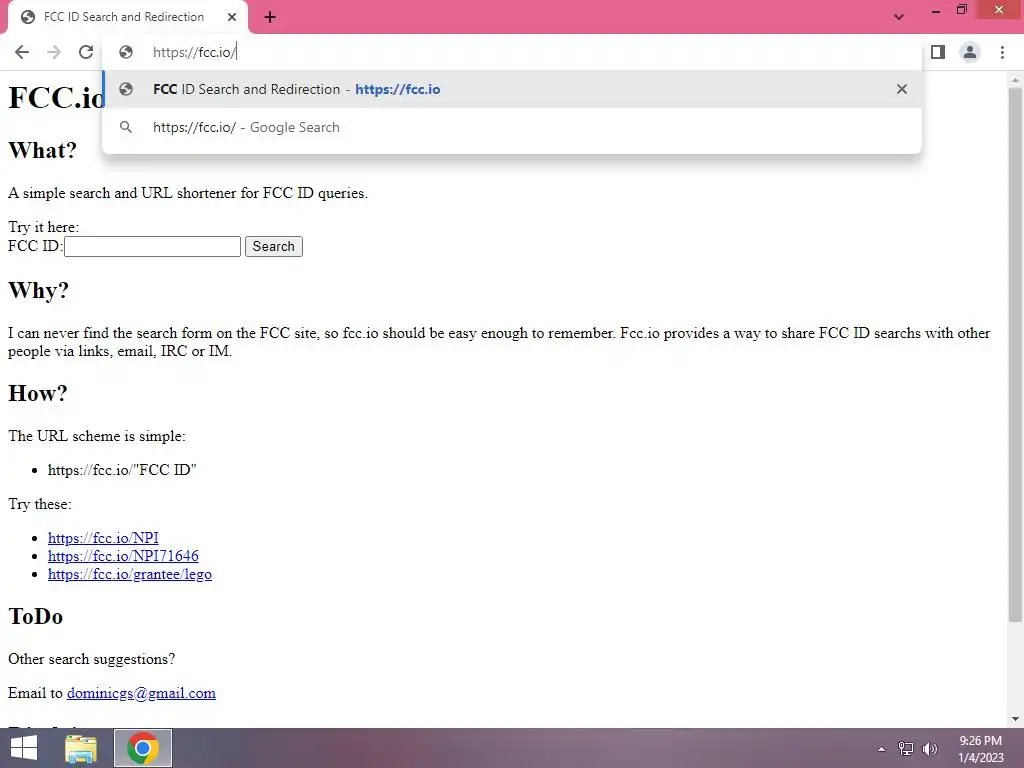Viewport: 1024px width, 768px height.
Task: Click "A simple search and URL shortener" sentence
Action: (x=188, y=193)
